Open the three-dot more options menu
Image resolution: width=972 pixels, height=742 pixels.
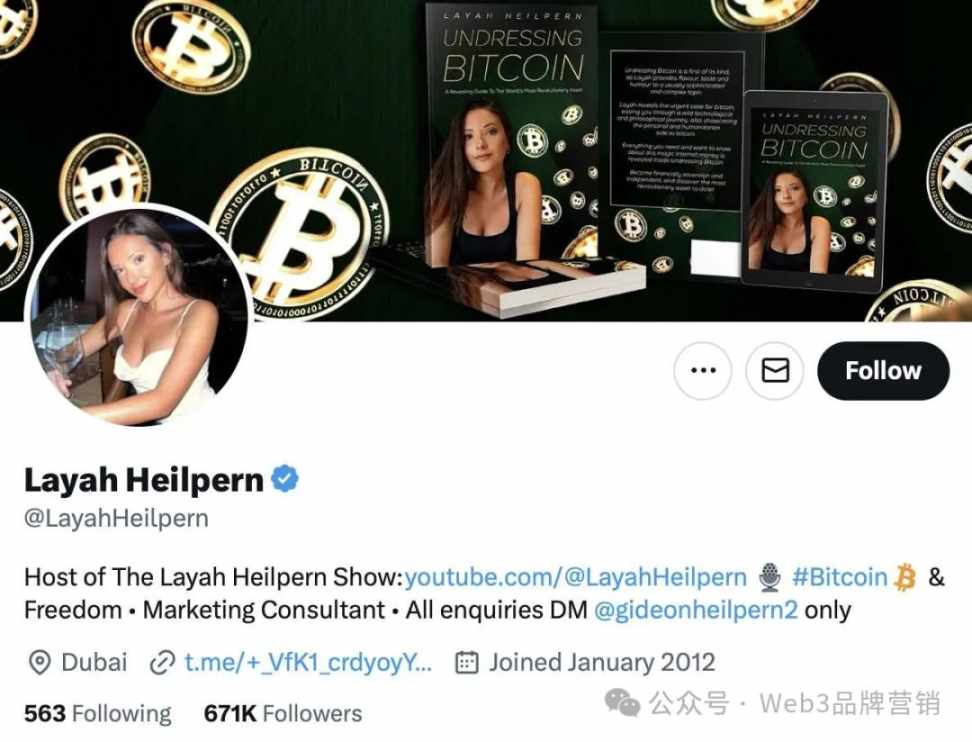pos(702,371)
